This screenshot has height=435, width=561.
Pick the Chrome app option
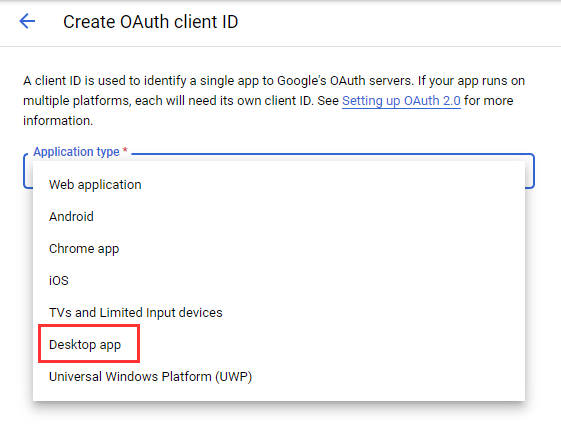tap(279, 249)
